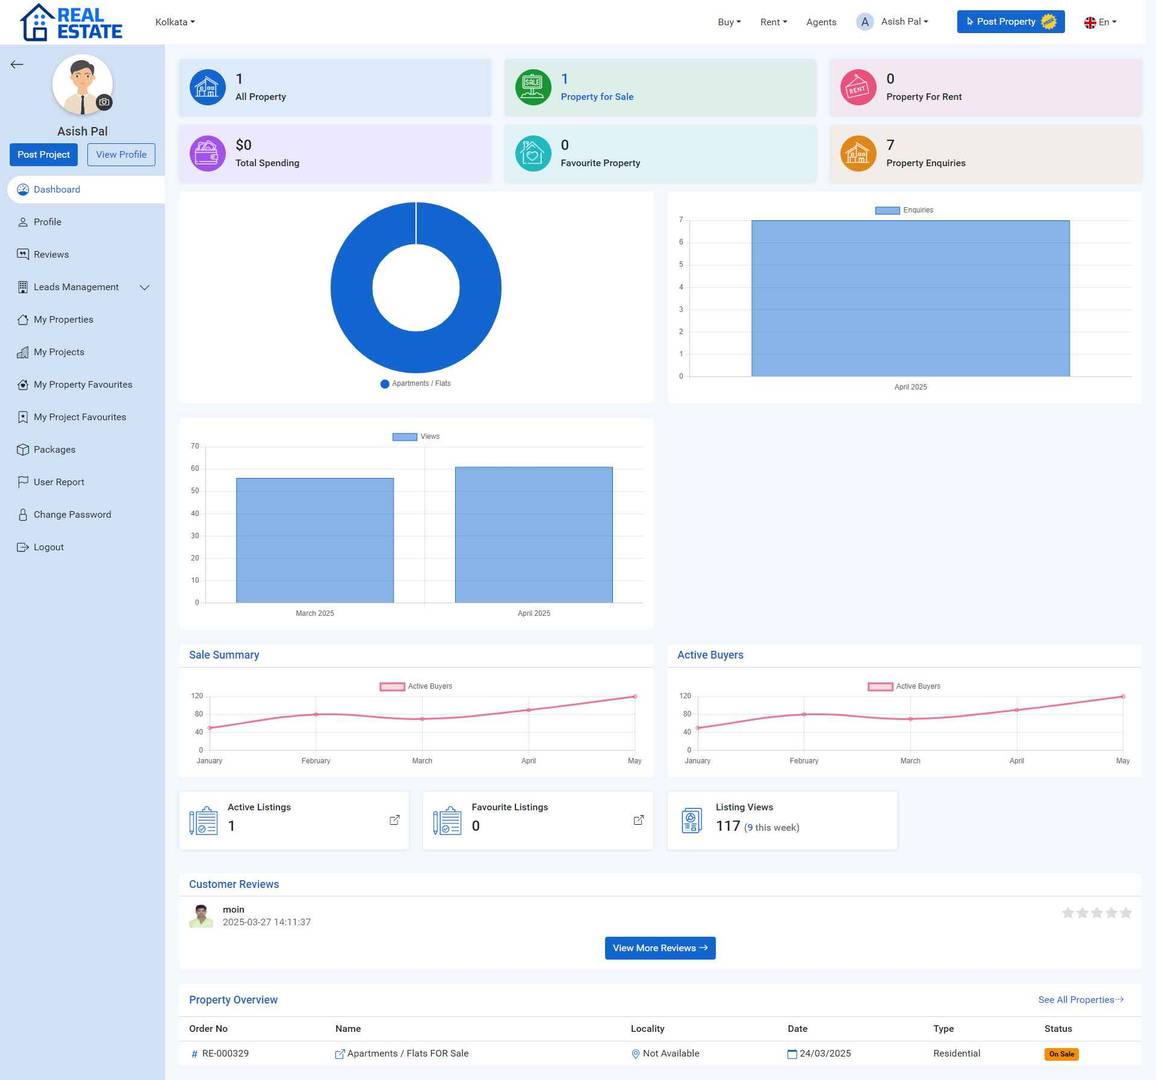The width and height of the screenshot is (1156, 1080).
Task: Open external link icon in Favourite Listings
Action: pos(638,820)
